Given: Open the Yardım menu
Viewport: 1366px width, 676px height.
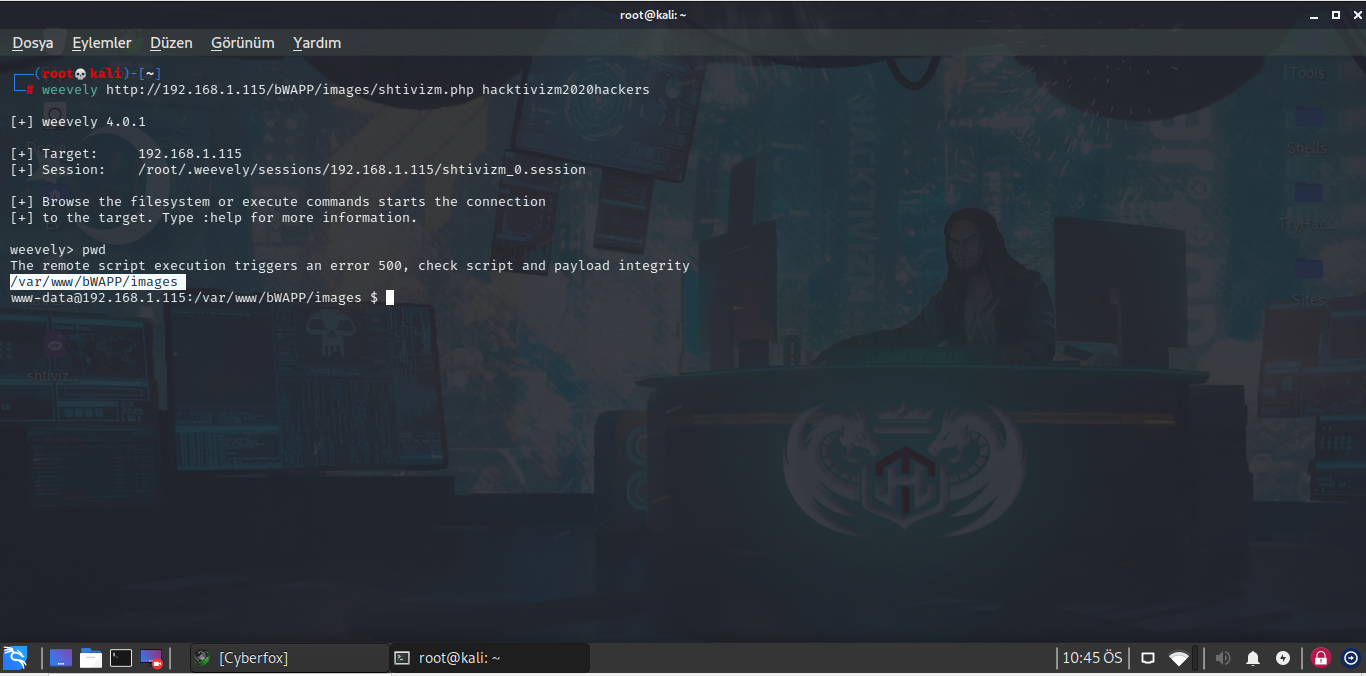Looking at the screenshot, I should (317, 43).
